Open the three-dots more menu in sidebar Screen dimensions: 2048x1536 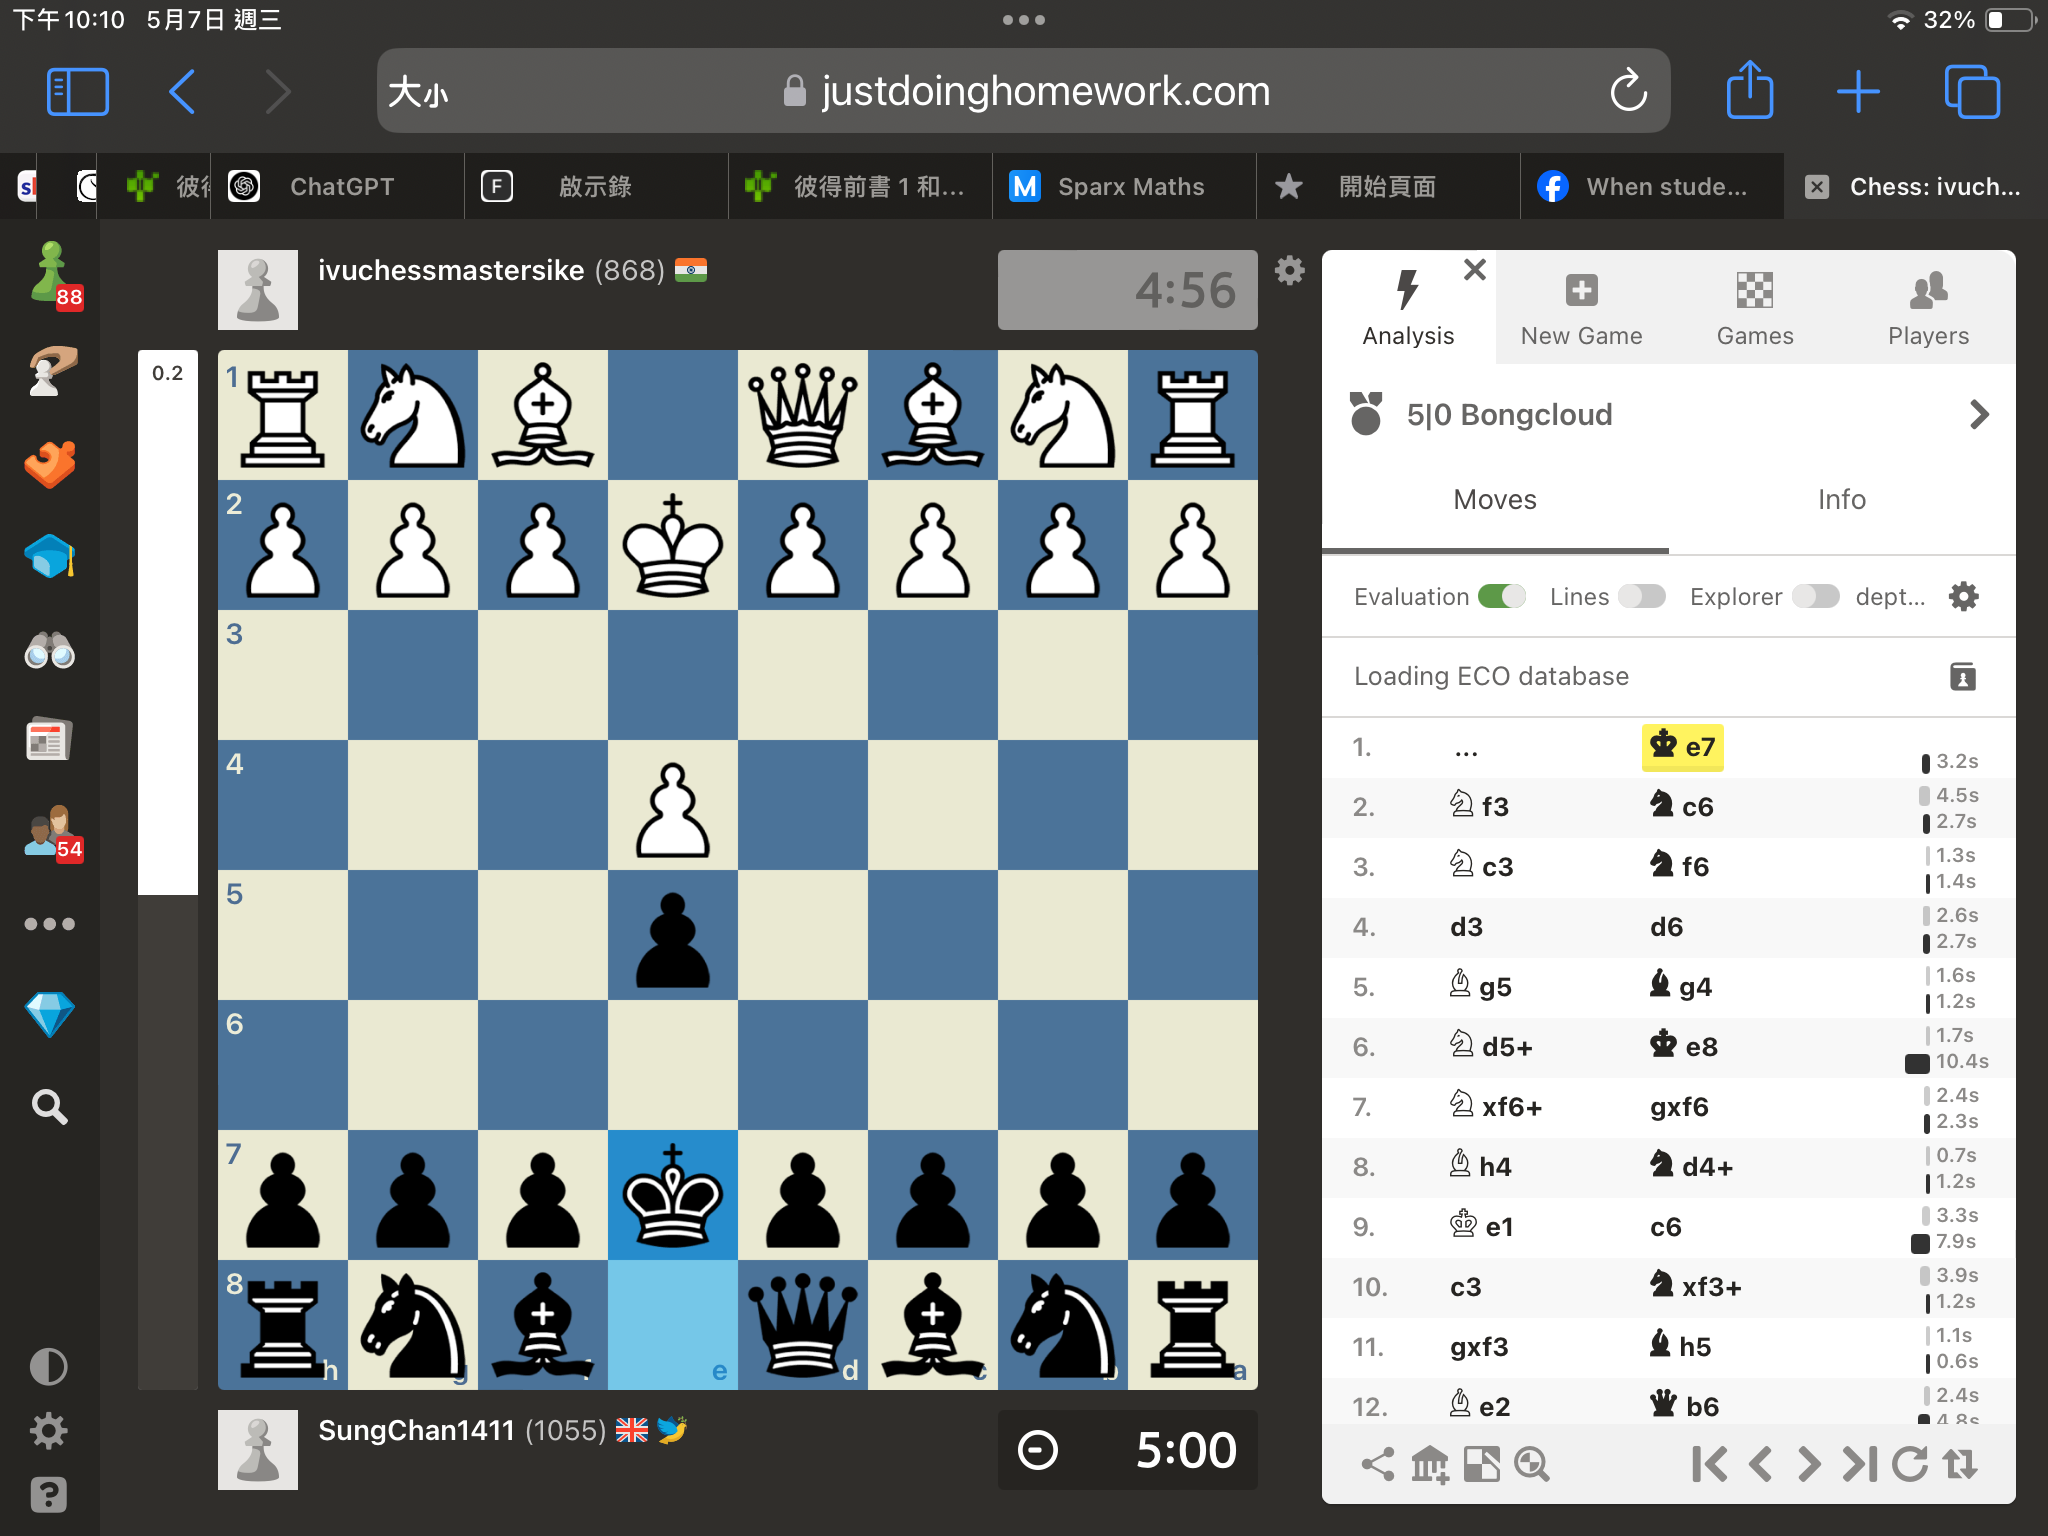[x=50, y=922]
